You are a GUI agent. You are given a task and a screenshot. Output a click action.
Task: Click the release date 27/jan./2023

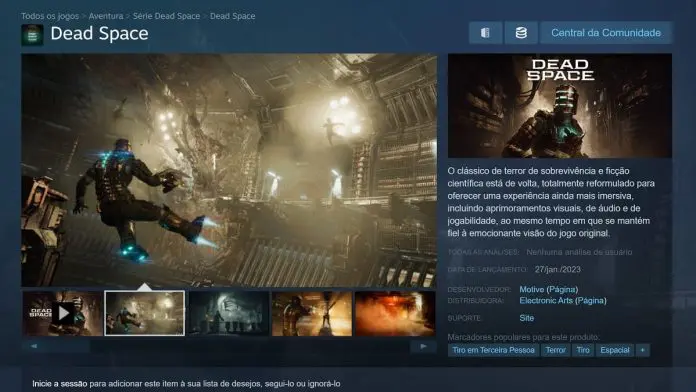pos(558,269)
